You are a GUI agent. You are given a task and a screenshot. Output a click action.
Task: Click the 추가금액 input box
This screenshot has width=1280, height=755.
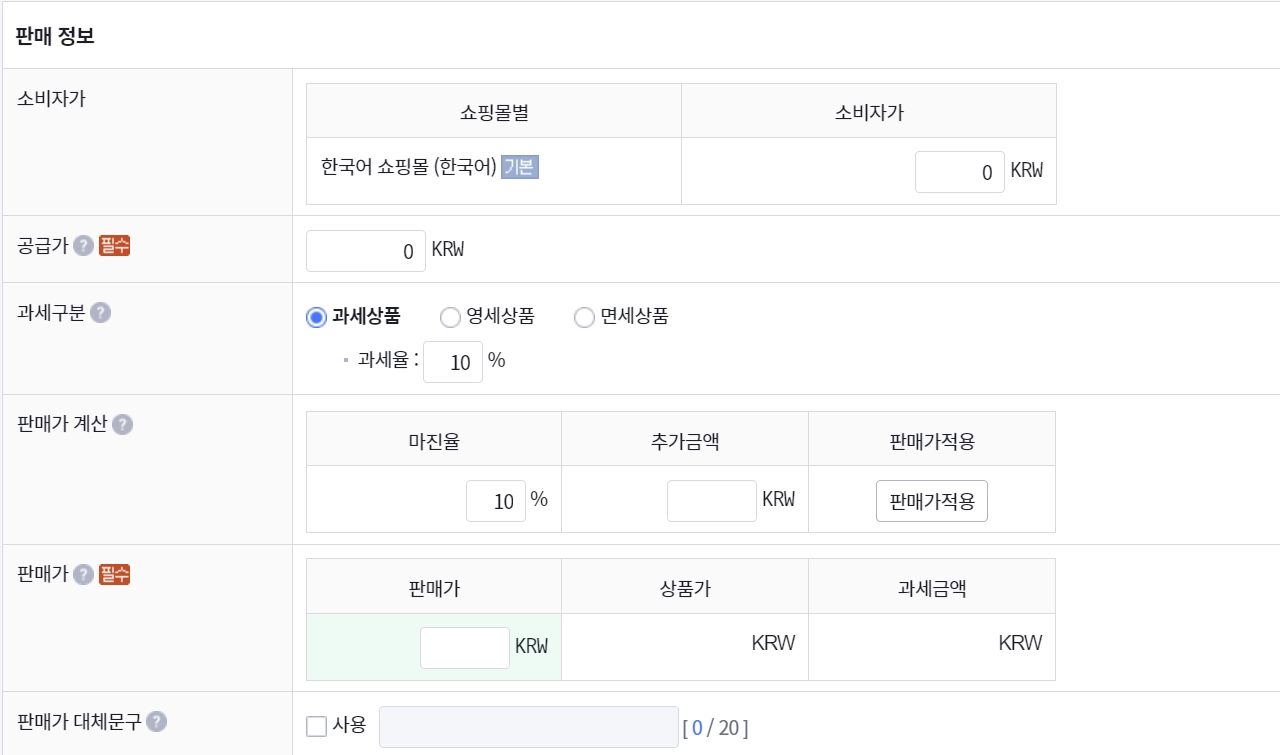711,501
